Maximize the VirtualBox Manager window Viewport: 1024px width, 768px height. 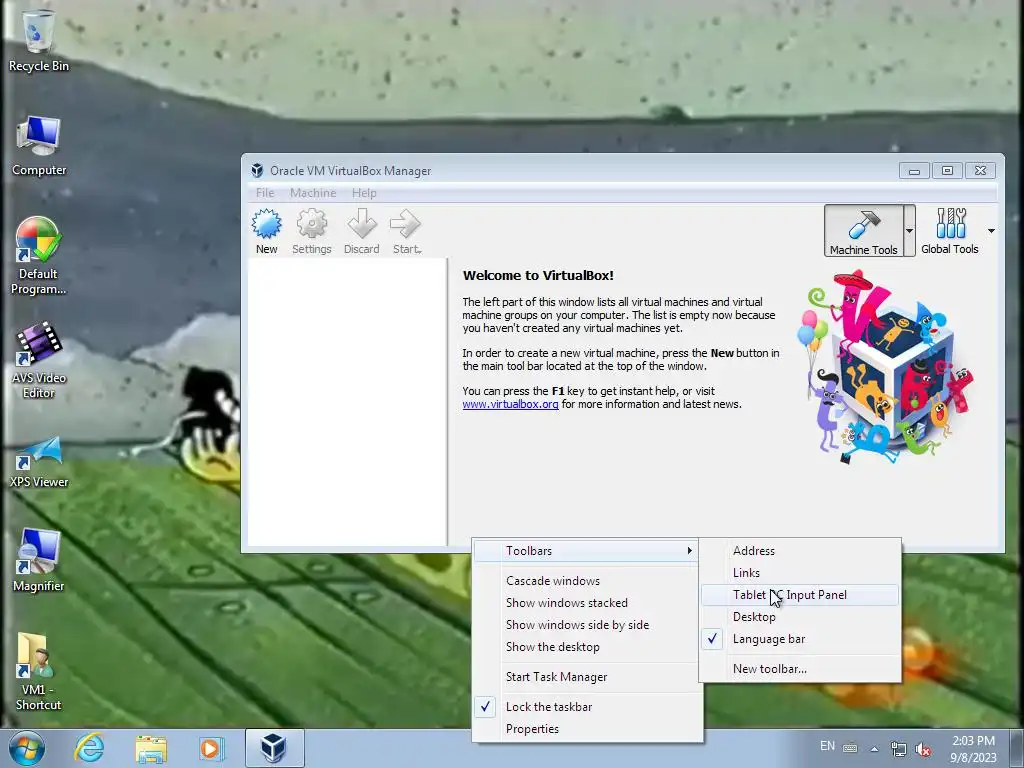pos(947,171)
